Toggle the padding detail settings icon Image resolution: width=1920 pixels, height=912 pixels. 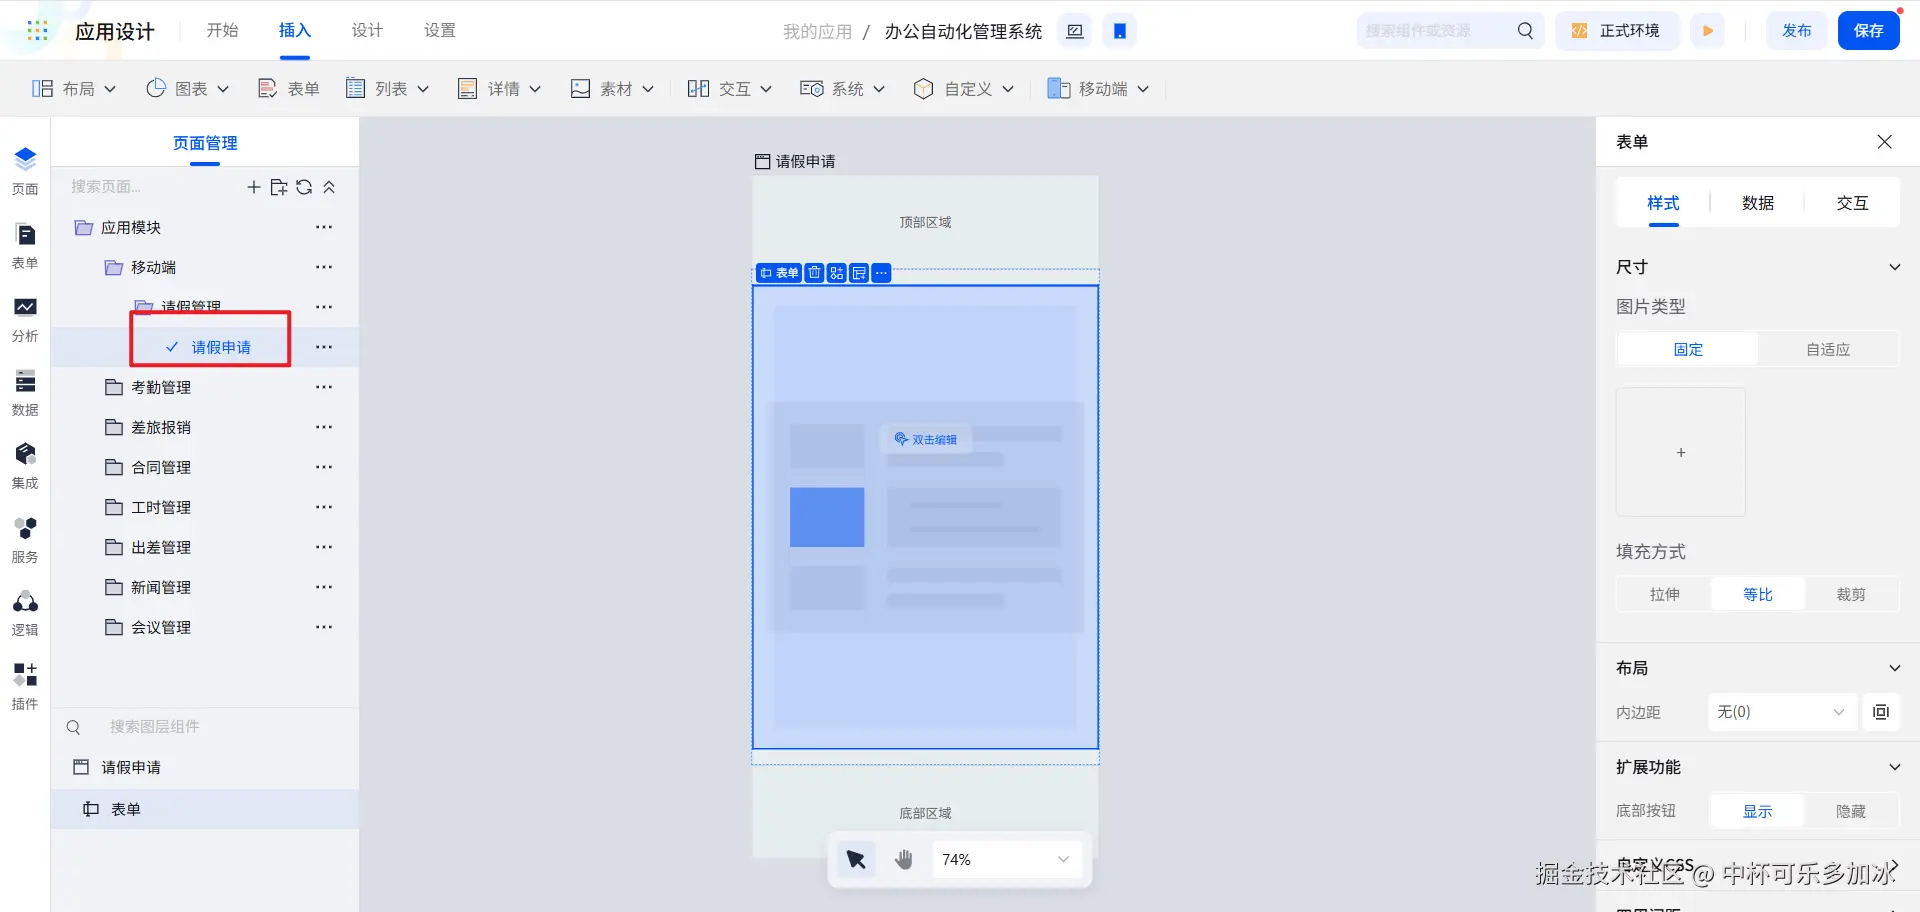pos(1881,712)
